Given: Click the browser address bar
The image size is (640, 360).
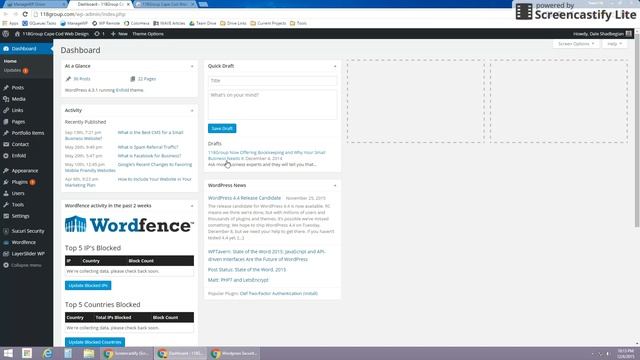Looking at the screenshot, I should (269, 14).
